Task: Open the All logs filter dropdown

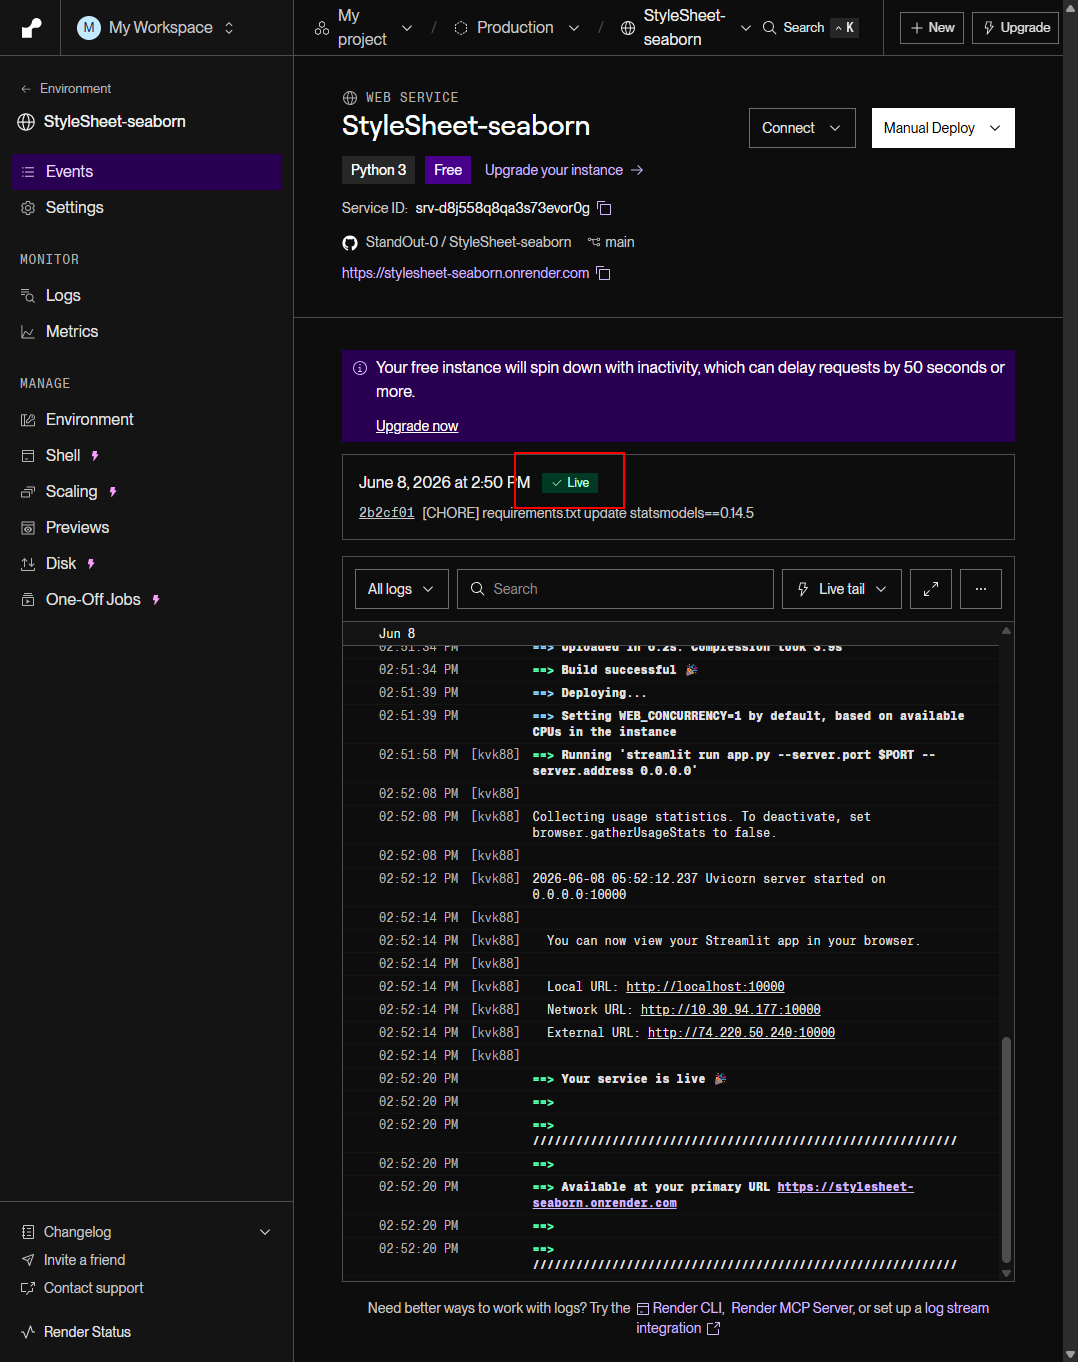Action: tap(401, 589)
